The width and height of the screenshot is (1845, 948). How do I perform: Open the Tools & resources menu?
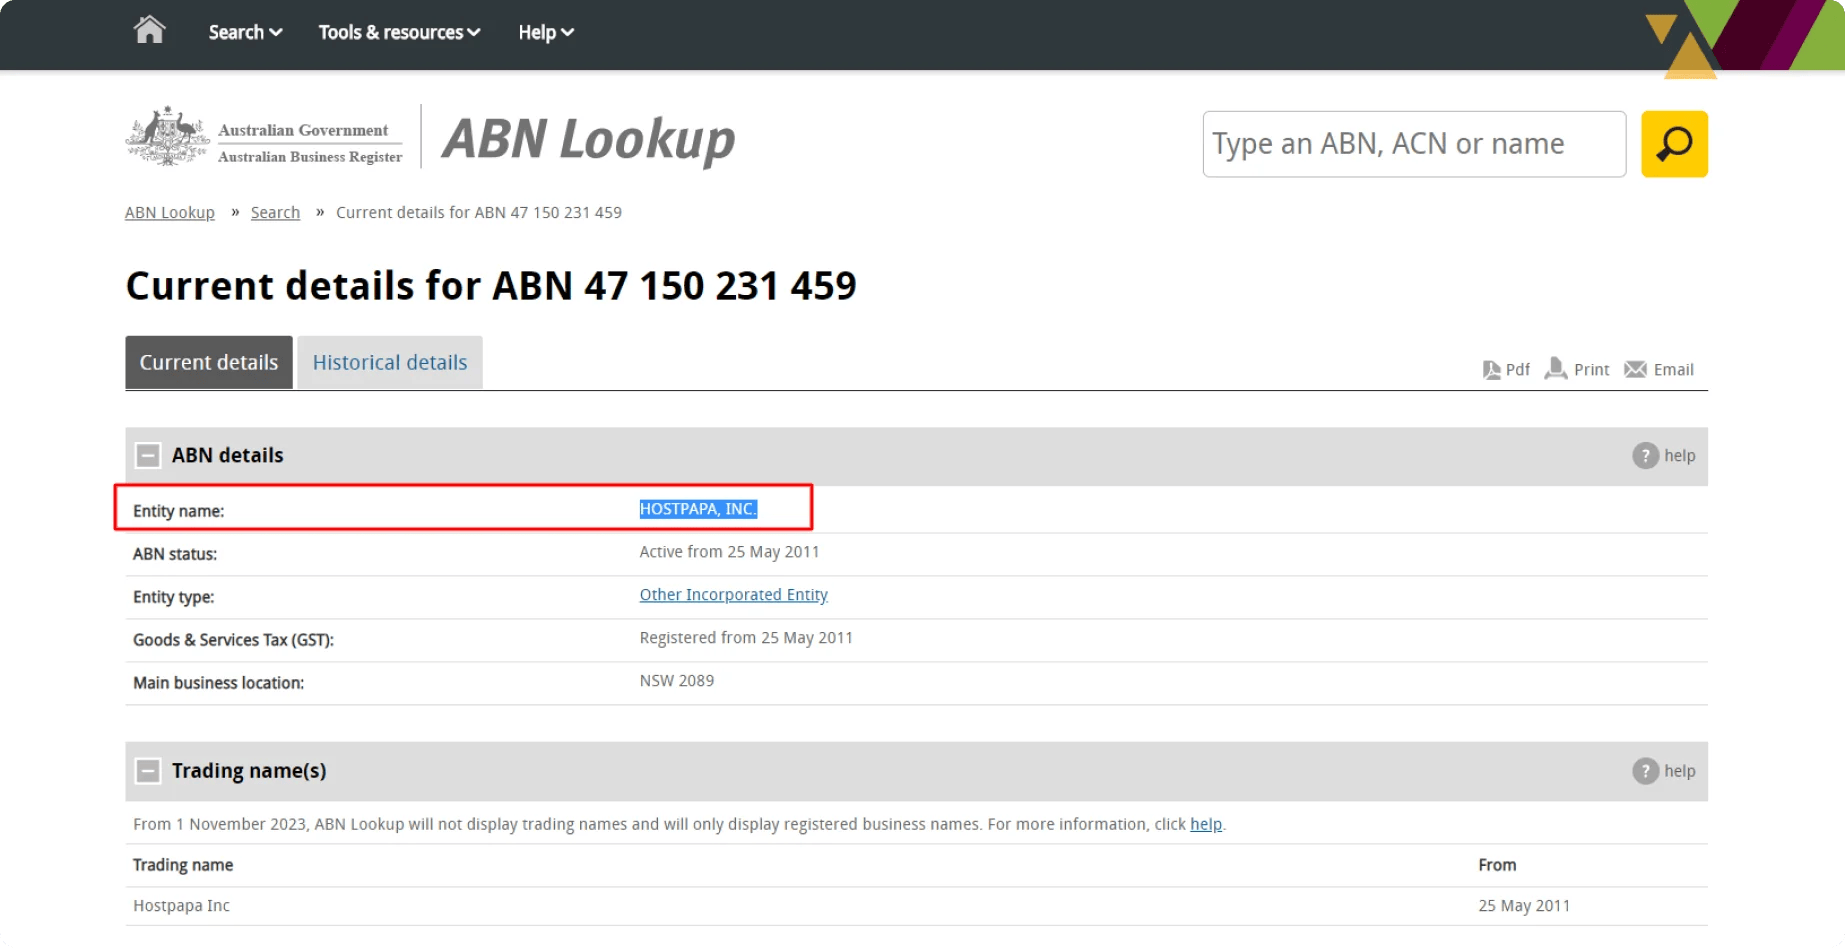(x=399, y=32)
